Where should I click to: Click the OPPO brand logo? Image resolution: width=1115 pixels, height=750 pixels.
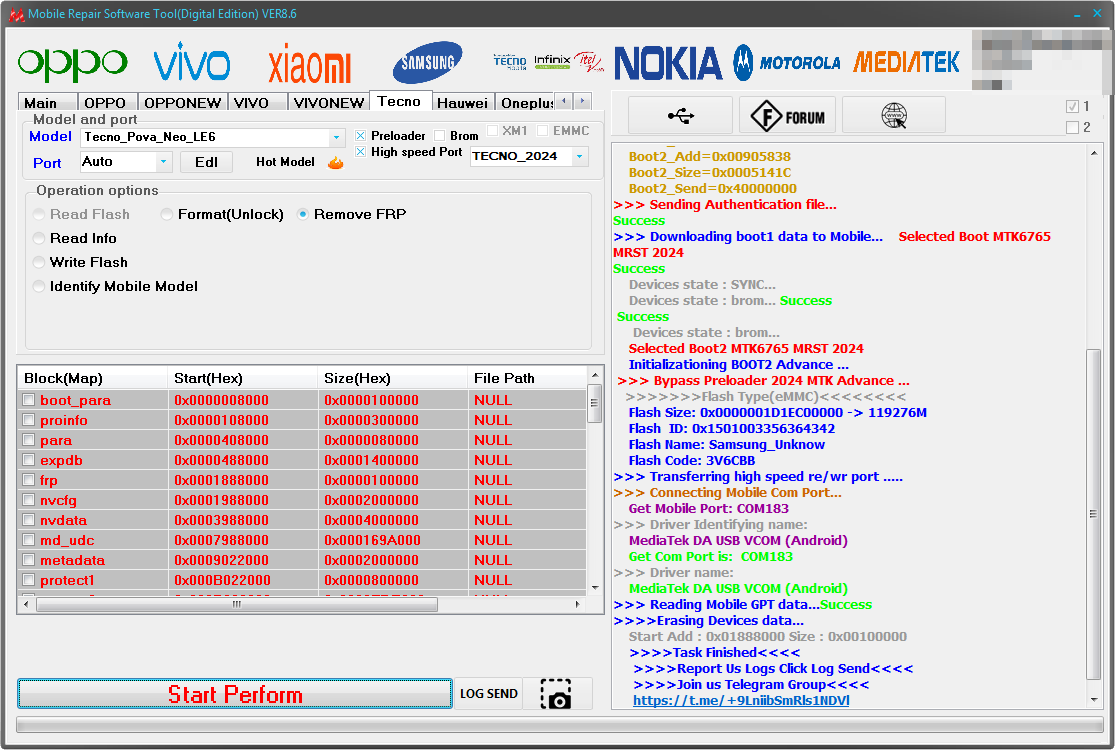(x=72, y=64)
